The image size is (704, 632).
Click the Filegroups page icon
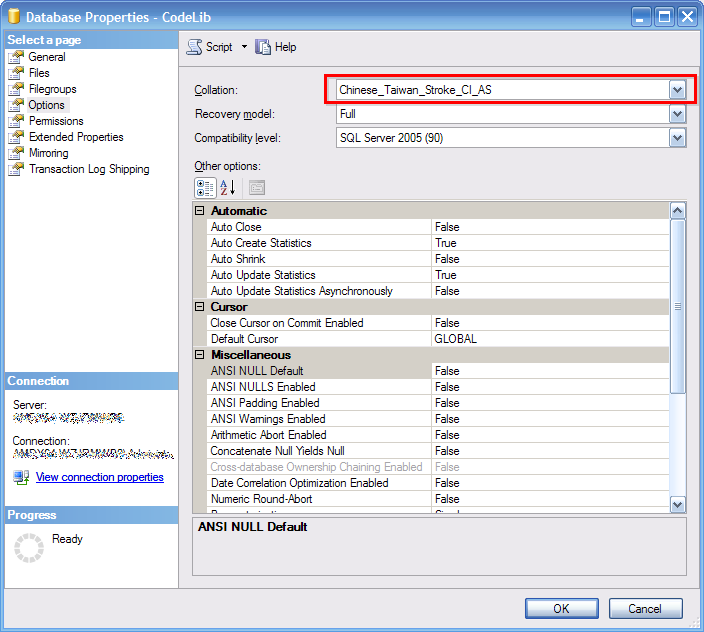tap(16, 89)
